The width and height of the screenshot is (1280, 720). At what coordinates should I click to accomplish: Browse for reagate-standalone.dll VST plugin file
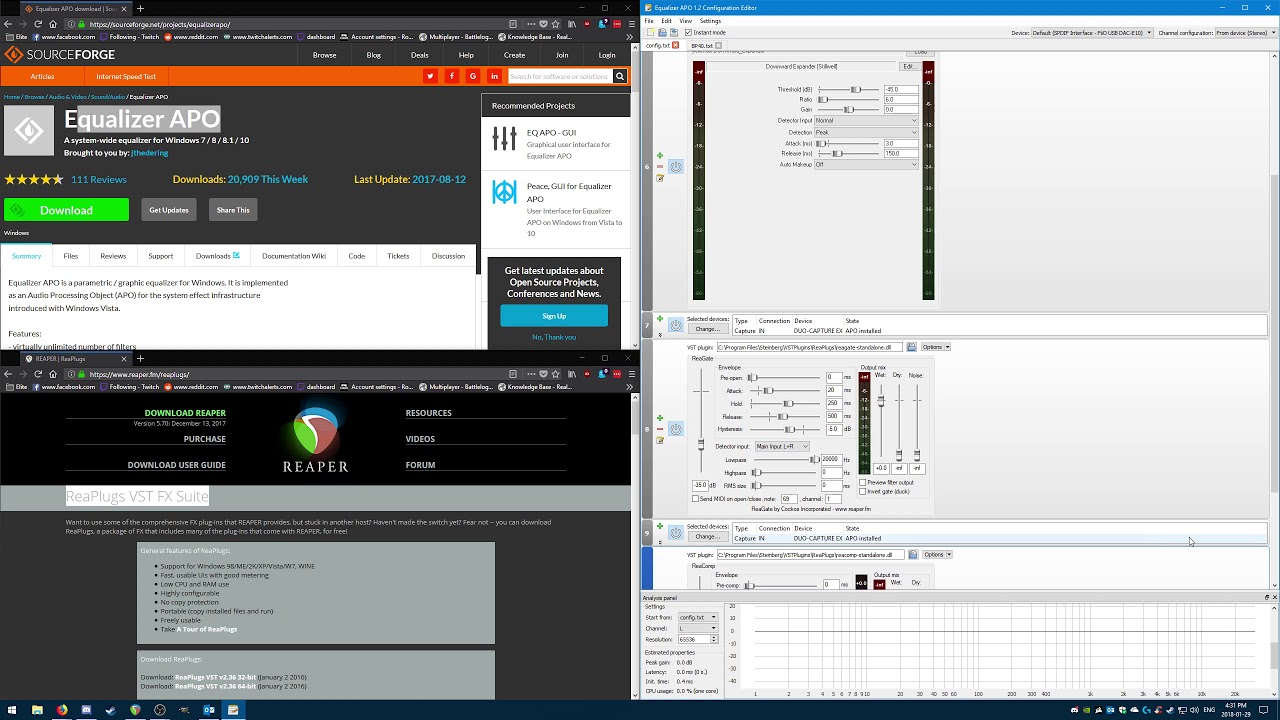click(911, 347)
